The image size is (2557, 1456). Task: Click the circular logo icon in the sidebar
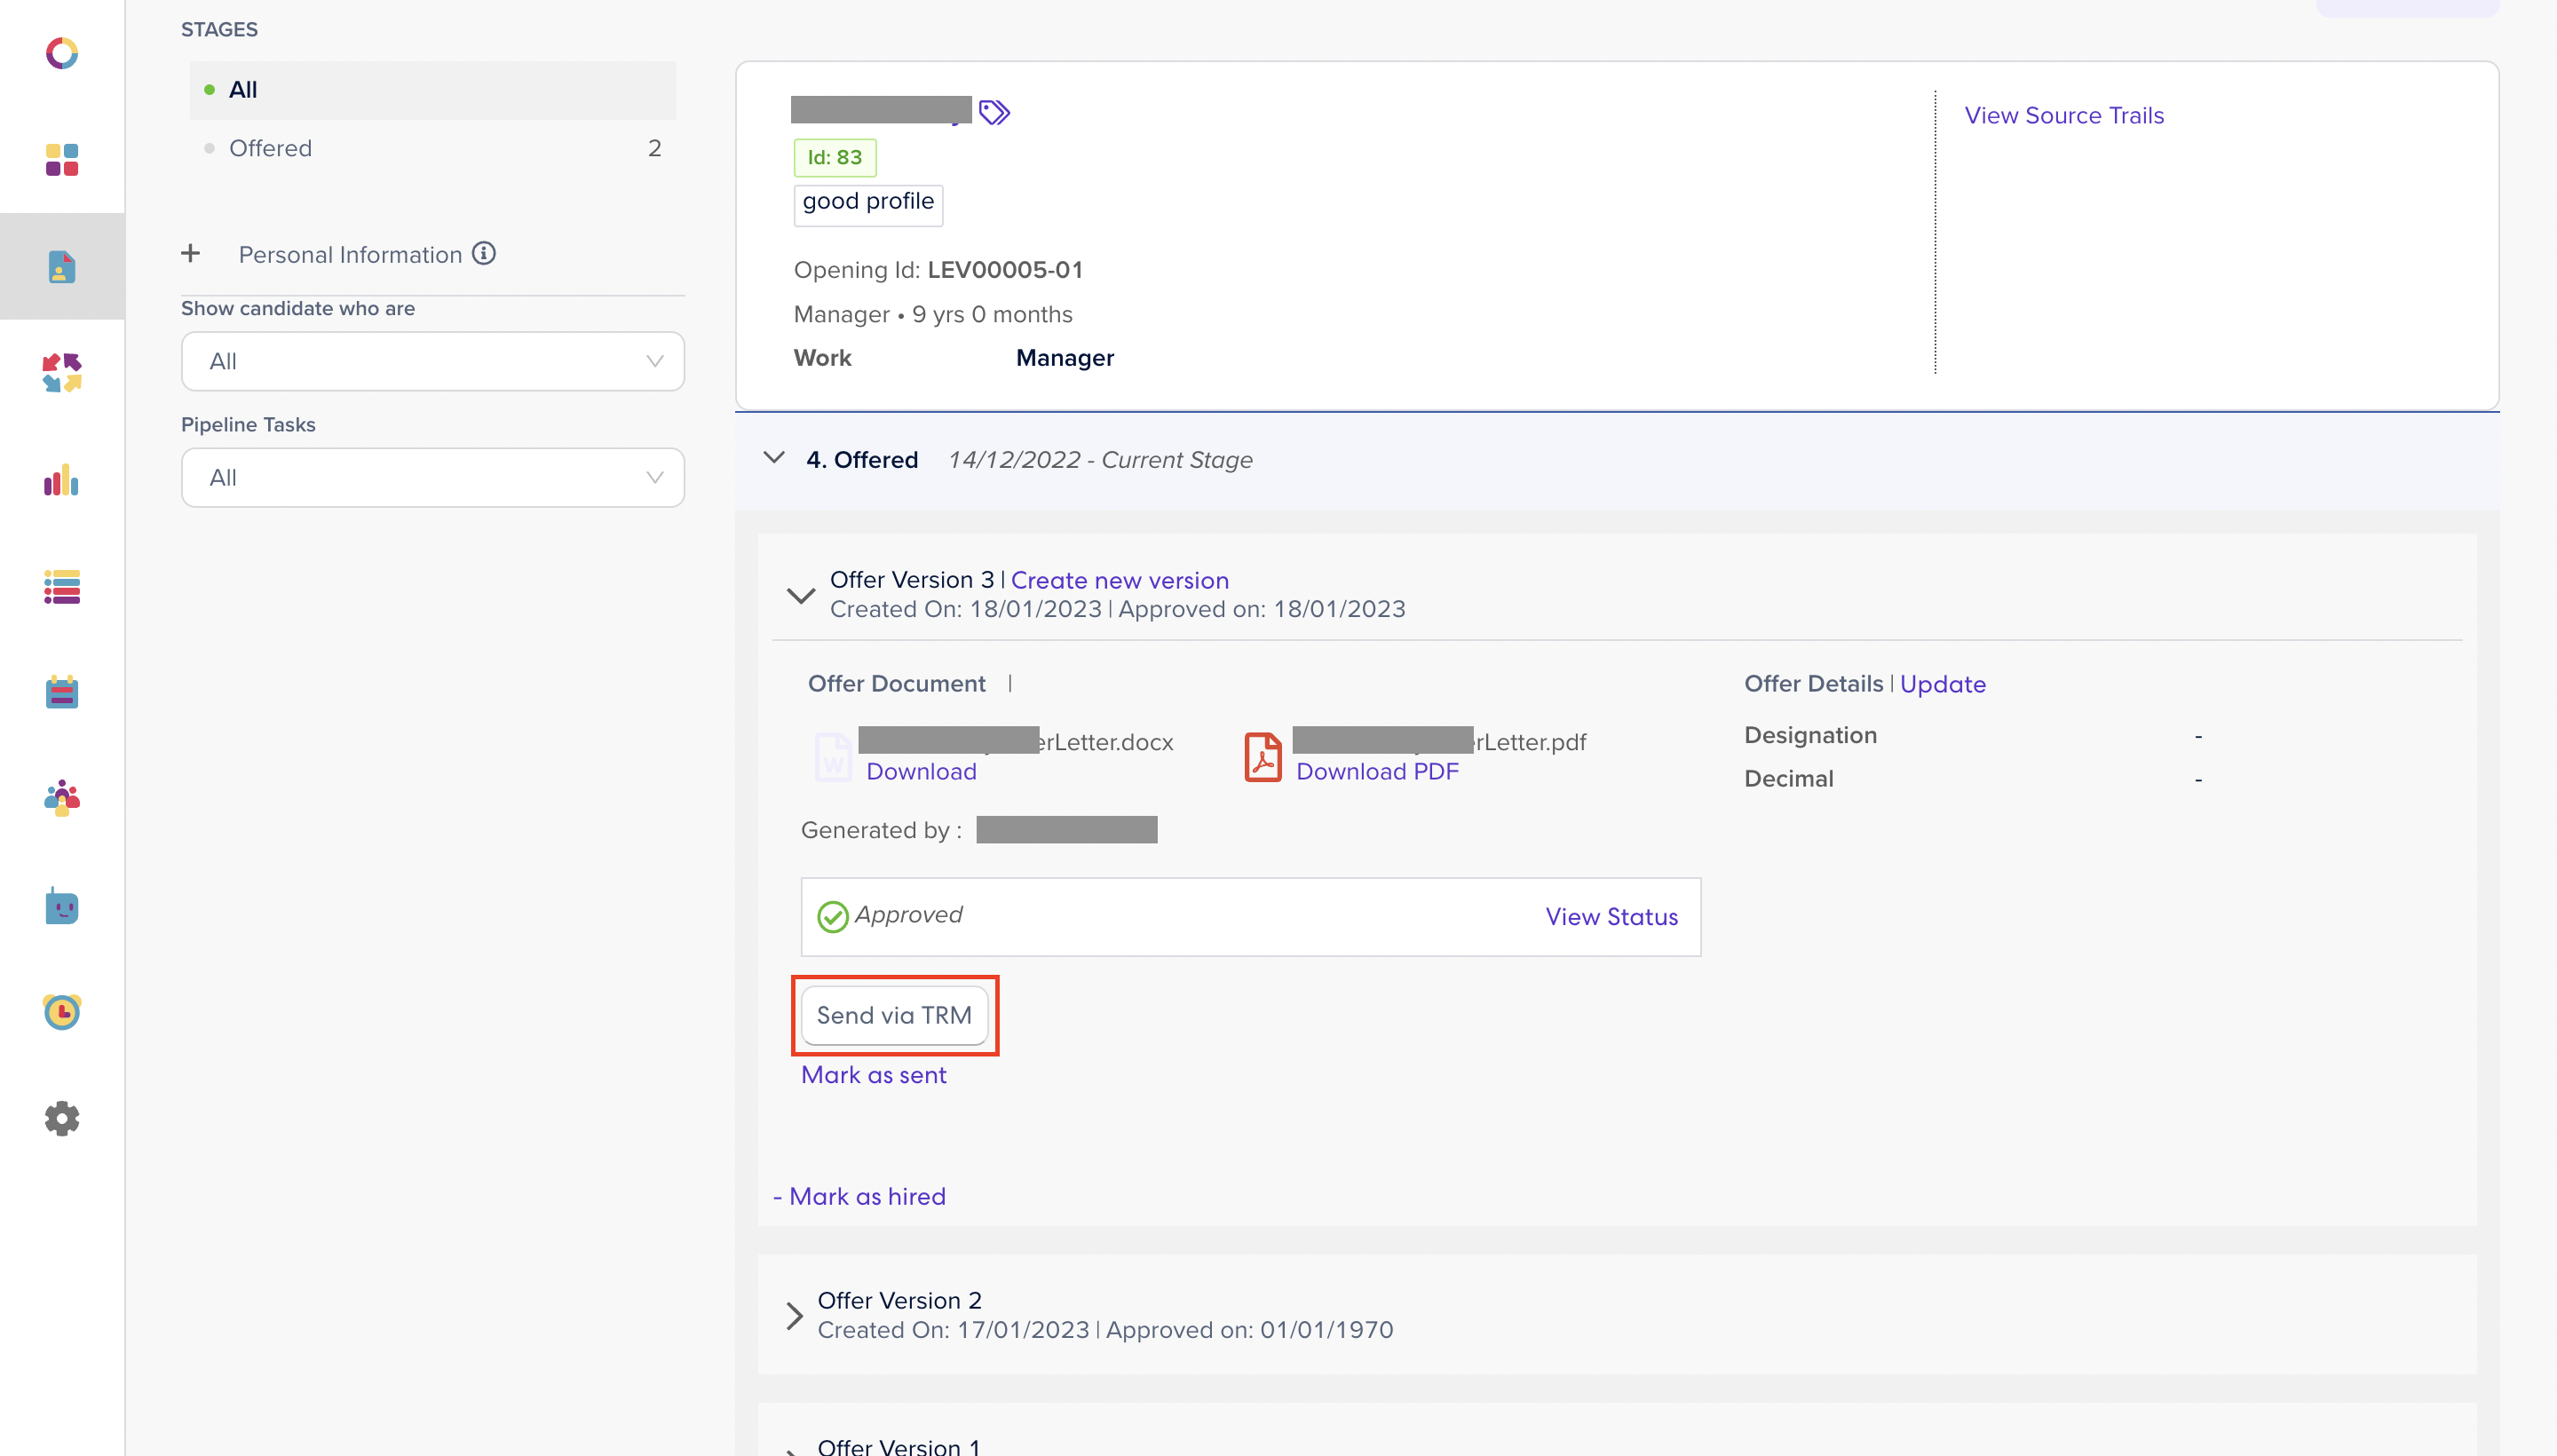pyautogui.click(x=62, y=53)
